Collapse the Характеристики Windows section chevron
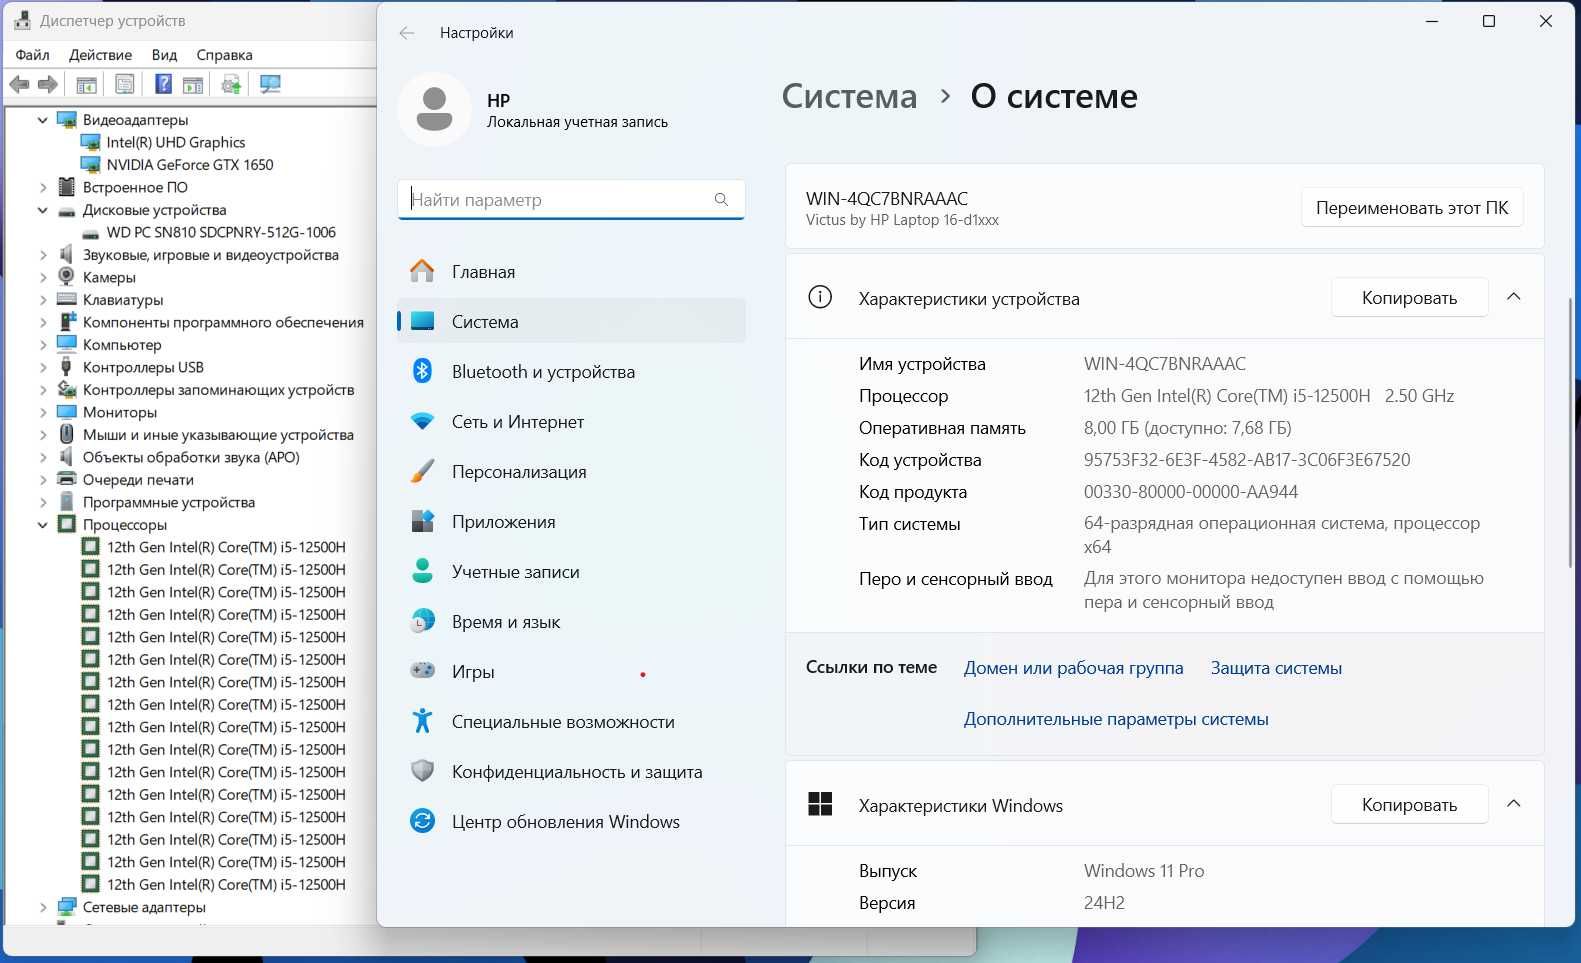This screenshot has height=963, width=1581. click(x=1514, y=804)
